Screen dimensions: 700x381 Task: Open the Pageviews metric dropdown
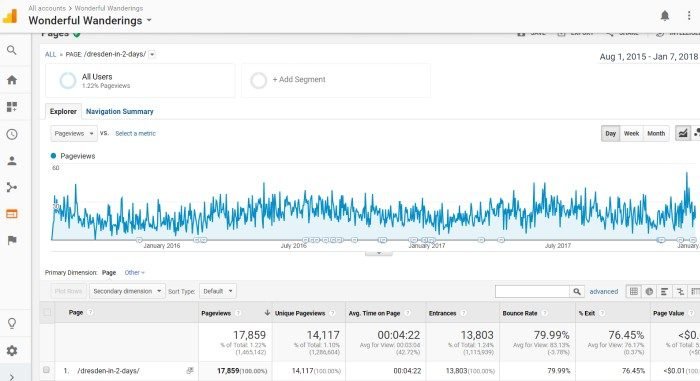click(74, 133)
